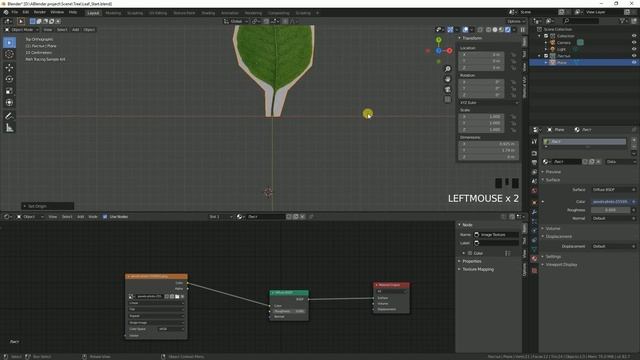
Task: Select the Transform tool
Action: [9, 103]
